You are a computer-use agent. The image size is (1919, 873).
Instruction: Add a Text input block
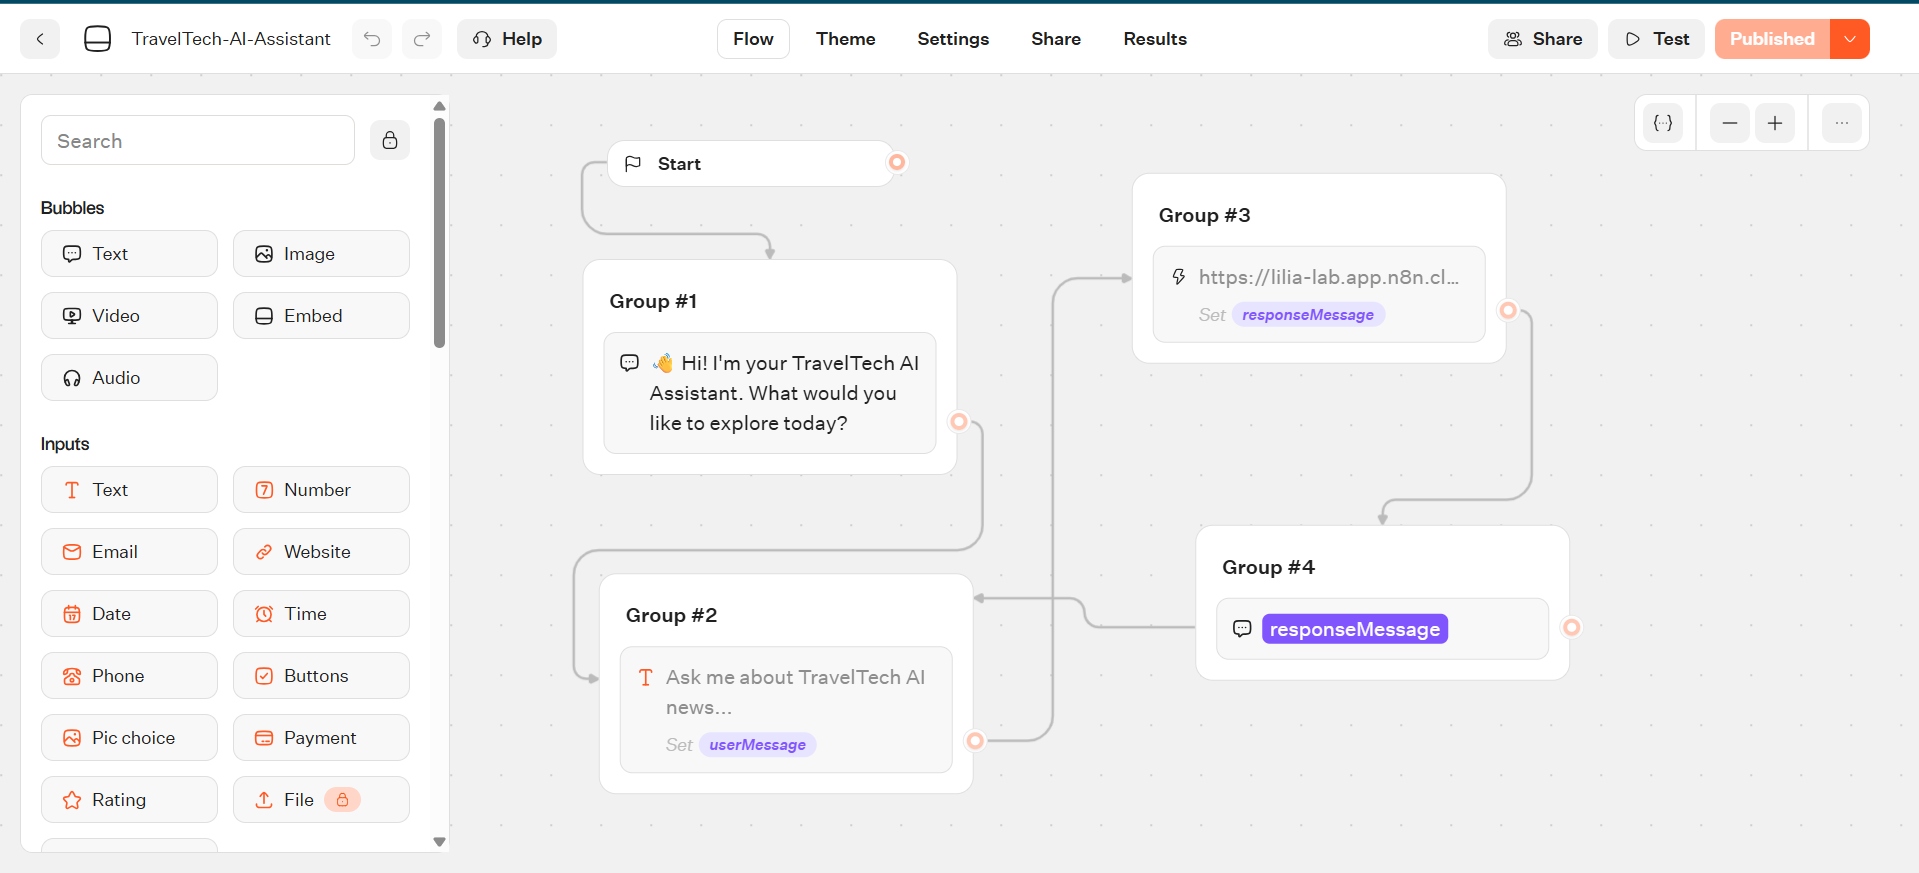(129, 490)
